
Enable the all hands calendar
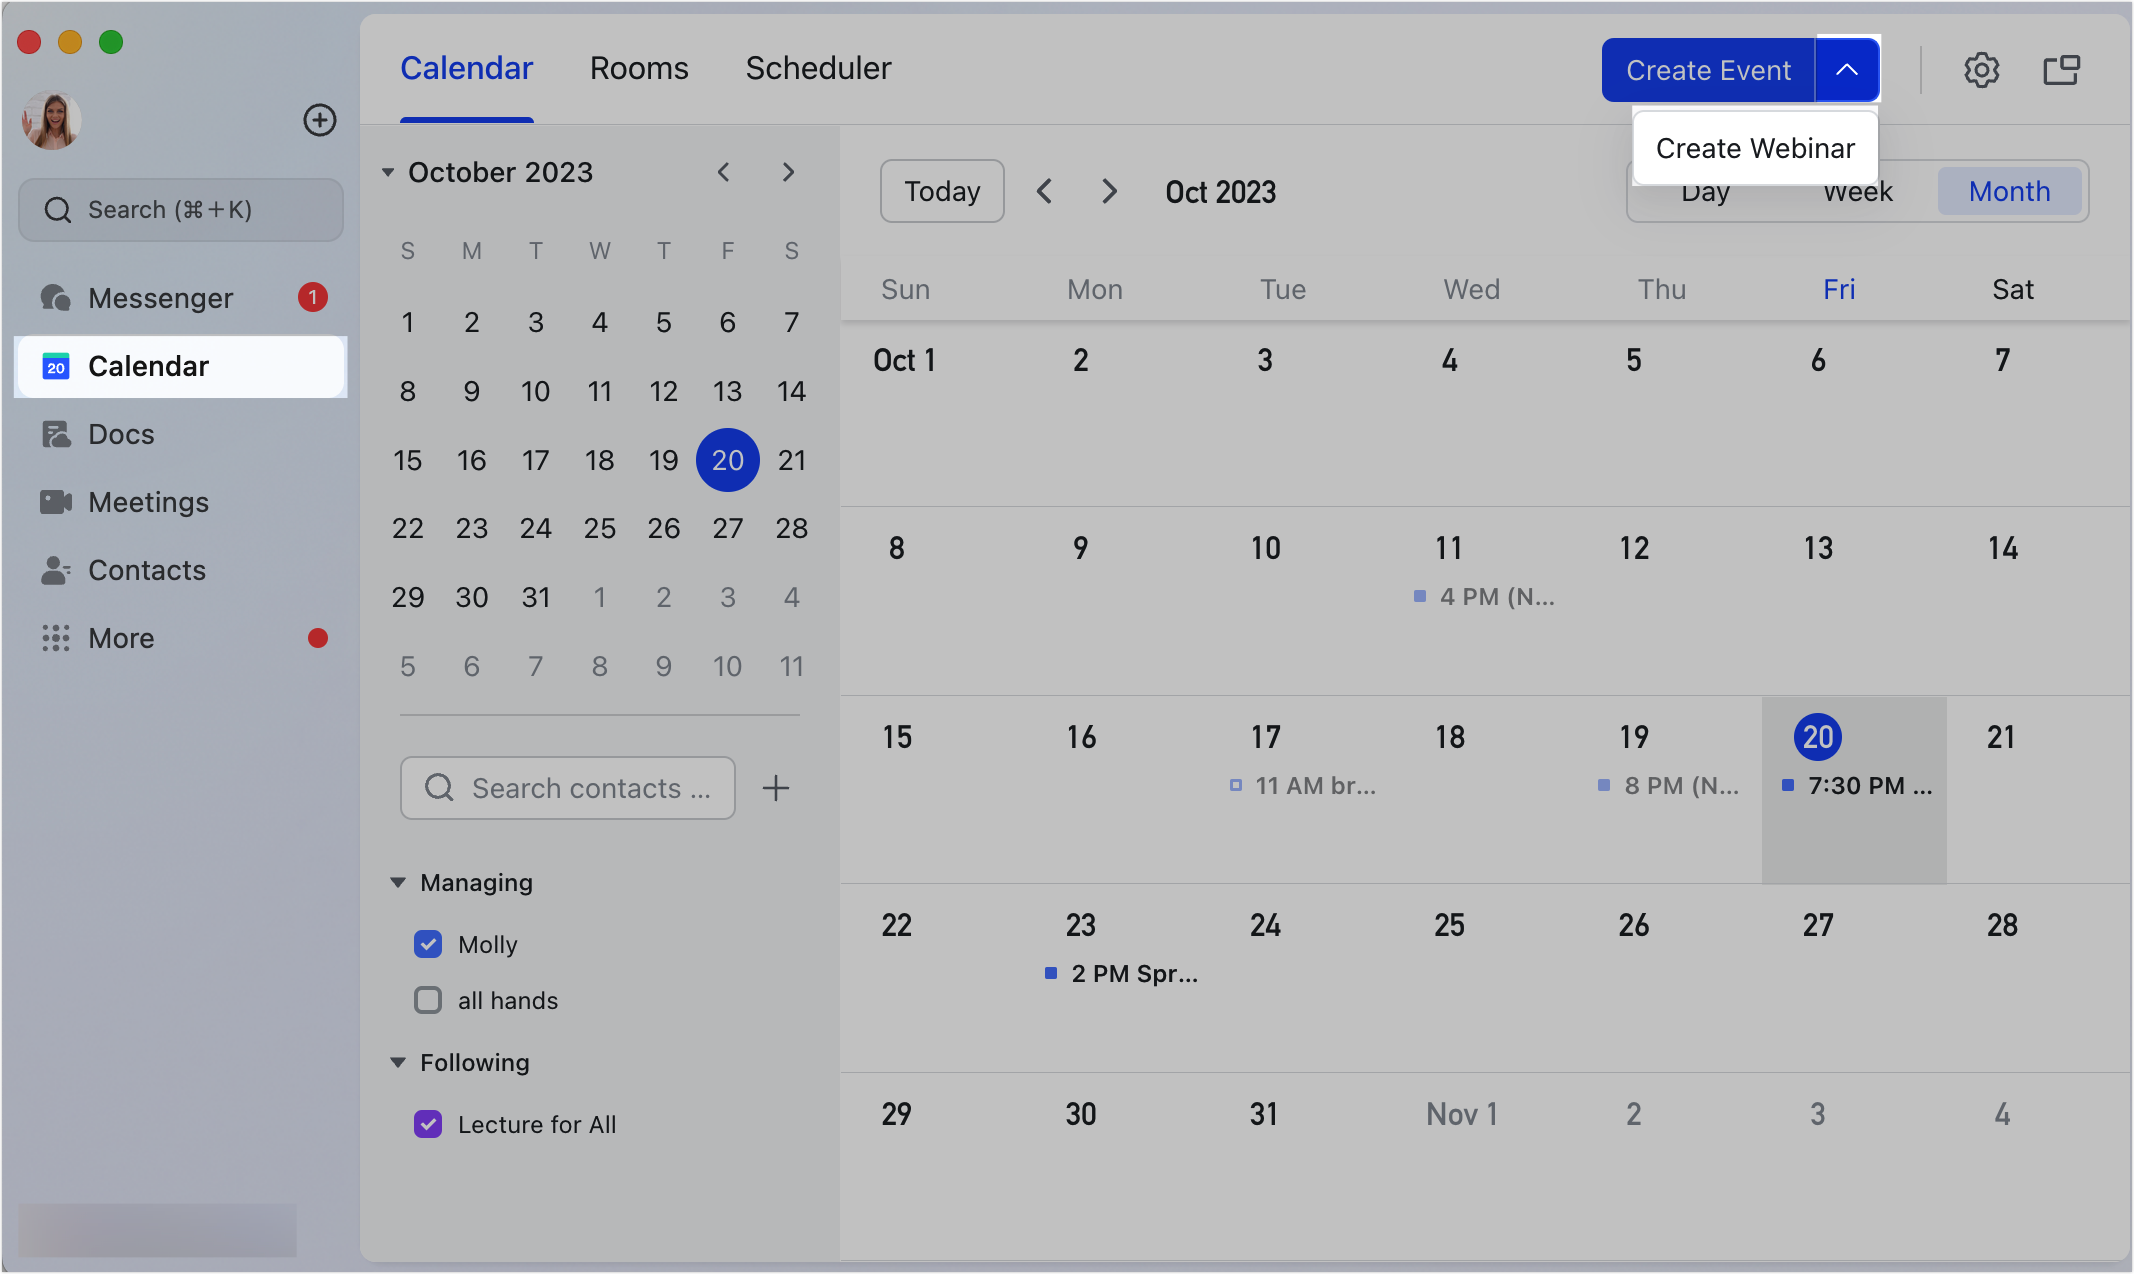pyautogui.click(x=428, y=1000)
